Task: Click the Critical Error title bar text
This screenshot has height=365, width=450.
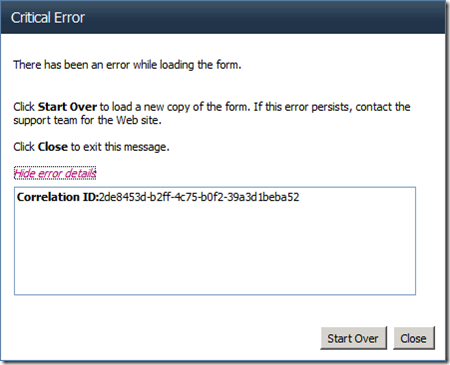Action: [x=48, y=17]
